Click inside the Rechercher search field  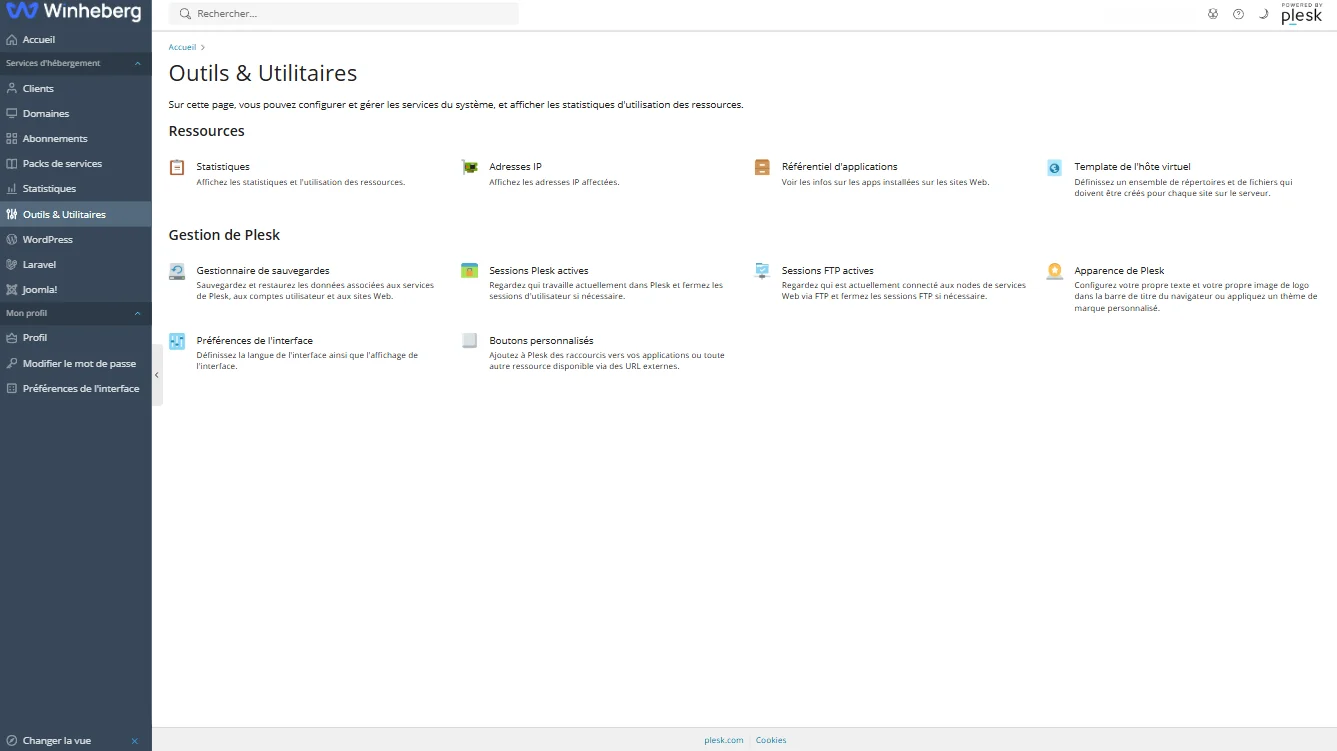[345, 14]
